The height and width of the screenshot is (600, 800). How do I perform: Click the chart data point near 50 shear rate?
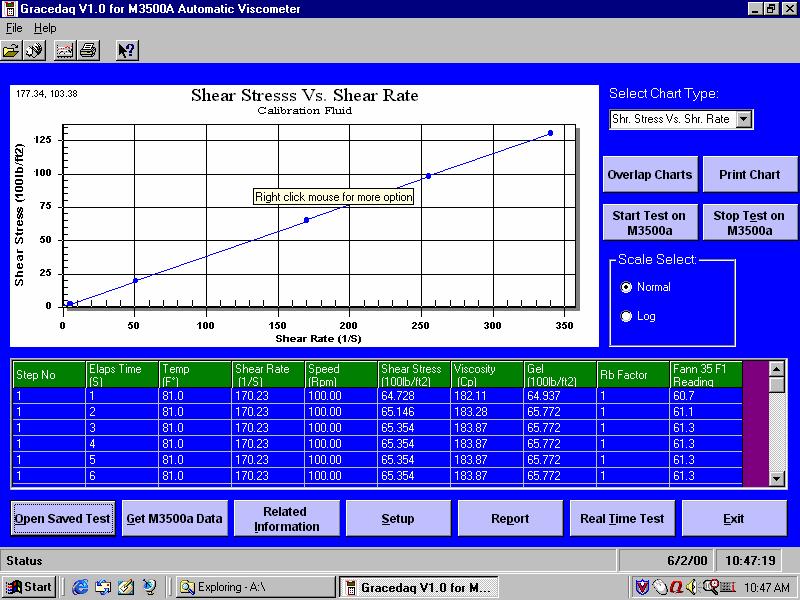135,281
